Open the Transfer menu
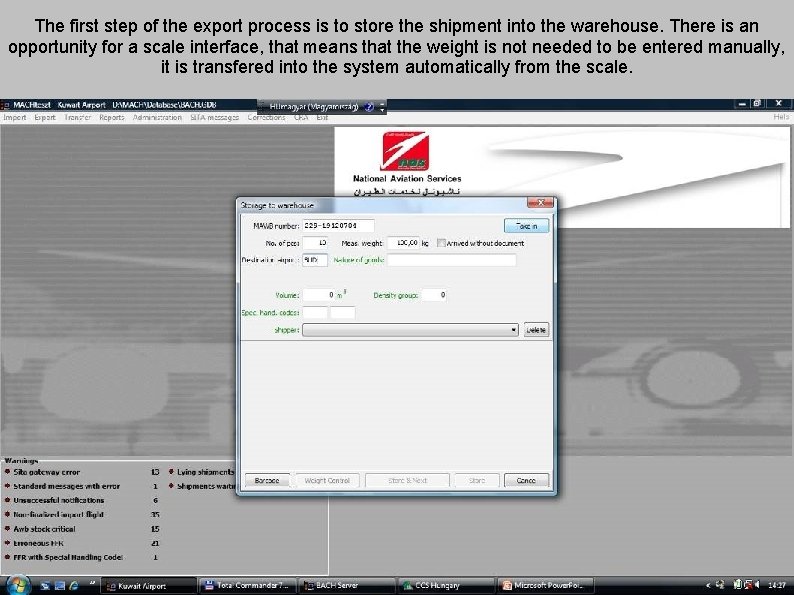Image resolution: width=794 pixels, height=595 pixels. pos(77,117)
